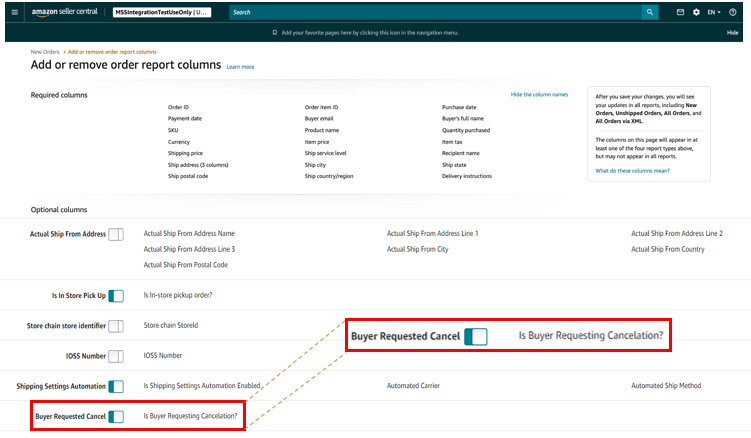The width and height of the screenshot is (751, 438).
Task: Enable the IOSS Number toggle
Action: (116, 356)
